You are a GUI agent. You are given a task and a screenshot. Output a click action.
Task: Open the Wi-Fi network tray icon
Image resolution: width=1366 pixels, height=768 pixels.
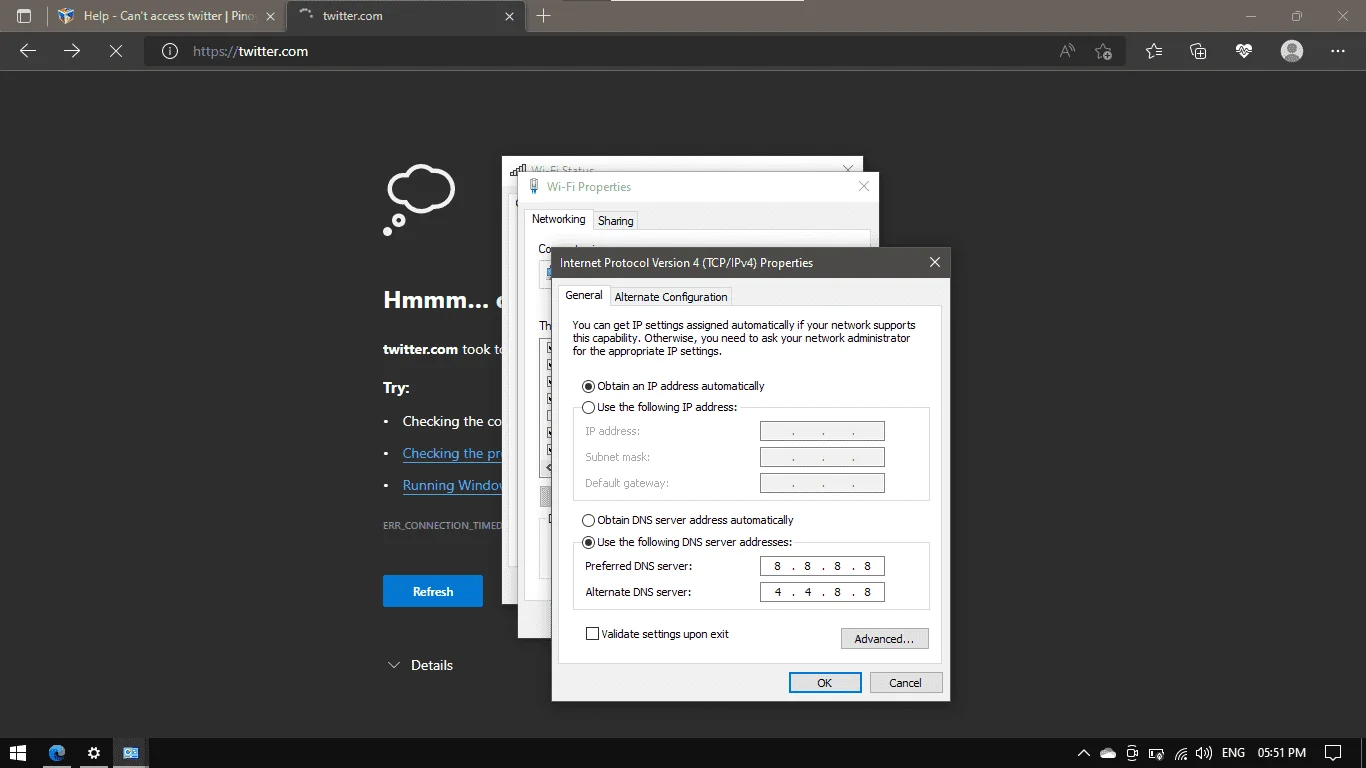(x=1181, y=753)
